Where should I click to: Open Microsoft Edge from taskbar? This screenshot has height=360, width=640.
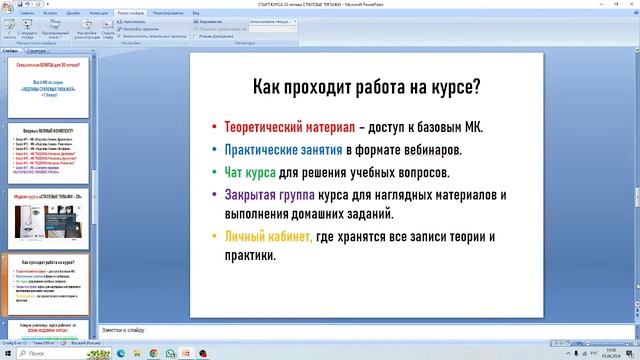click(121, 353)
